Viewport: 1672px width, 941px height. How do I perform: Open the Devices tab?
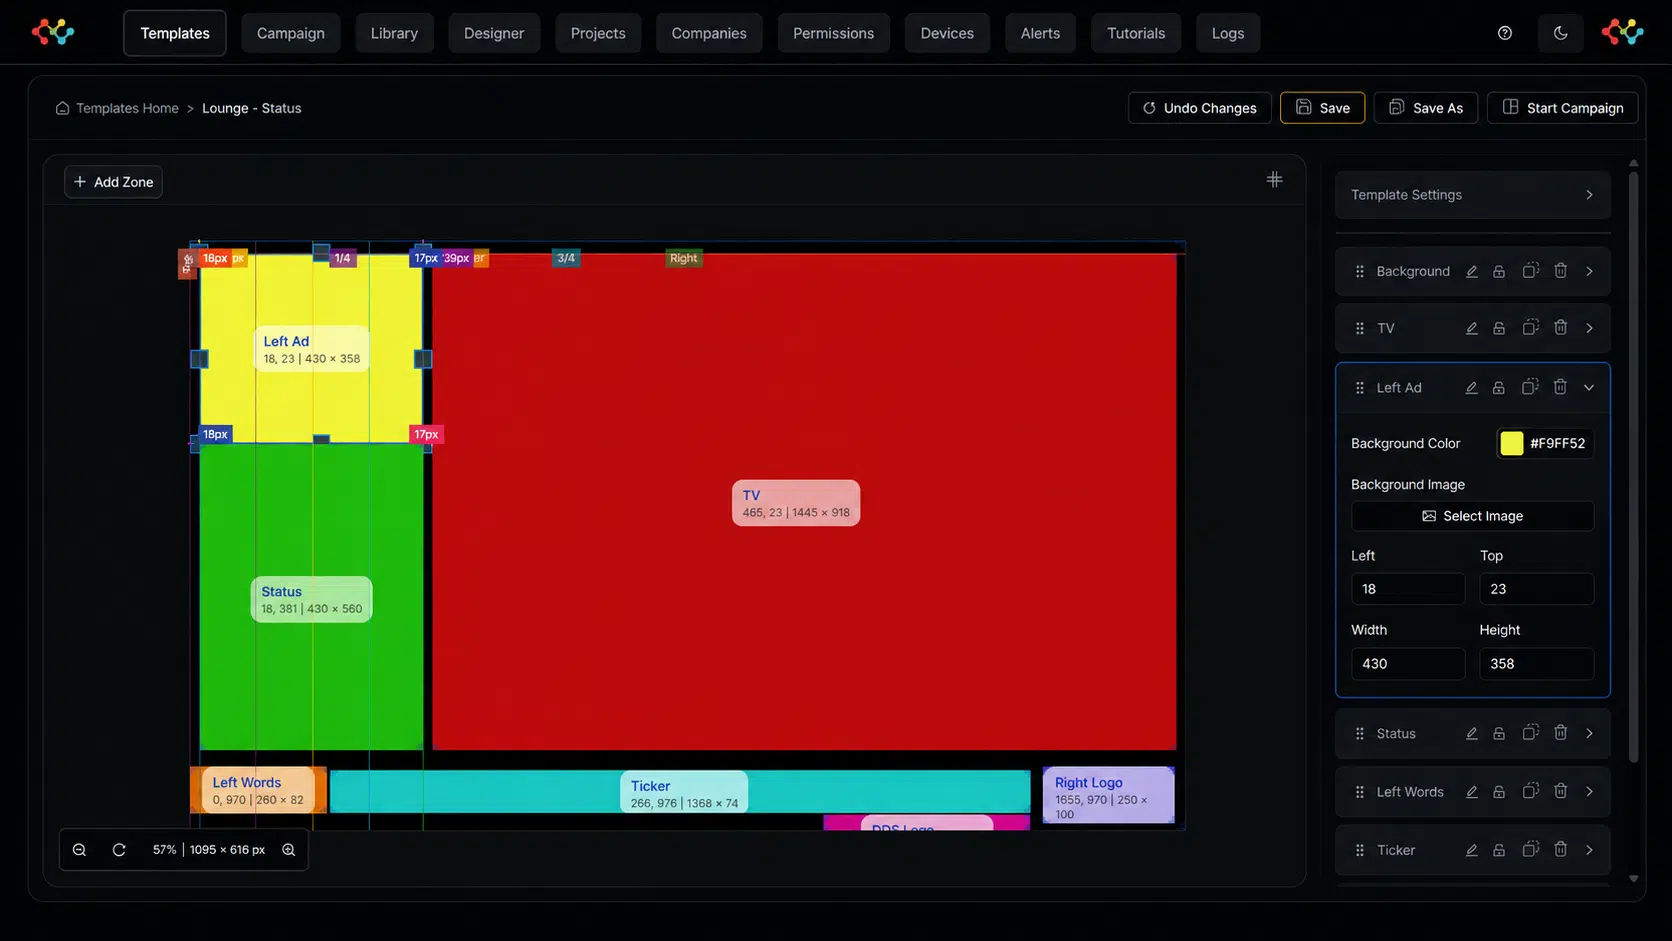947,33
